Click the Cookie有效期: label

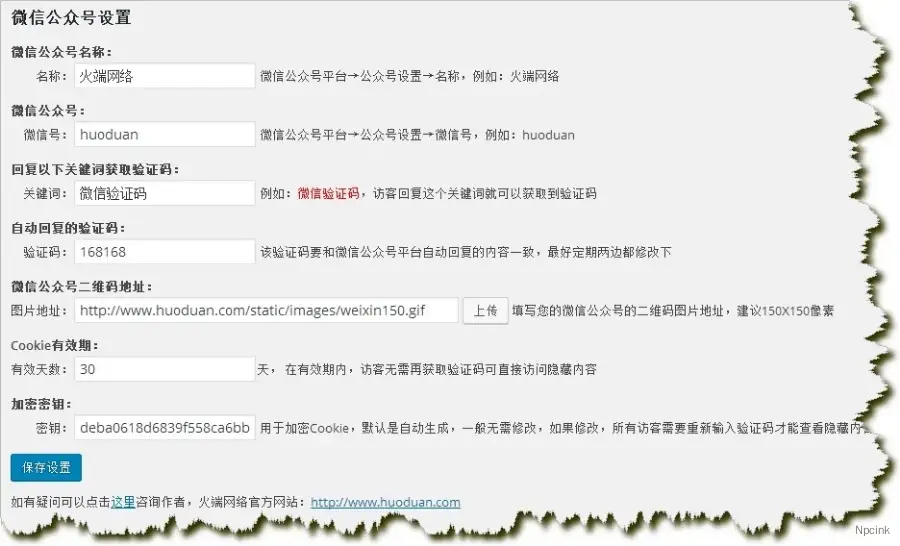coord(55,345)
